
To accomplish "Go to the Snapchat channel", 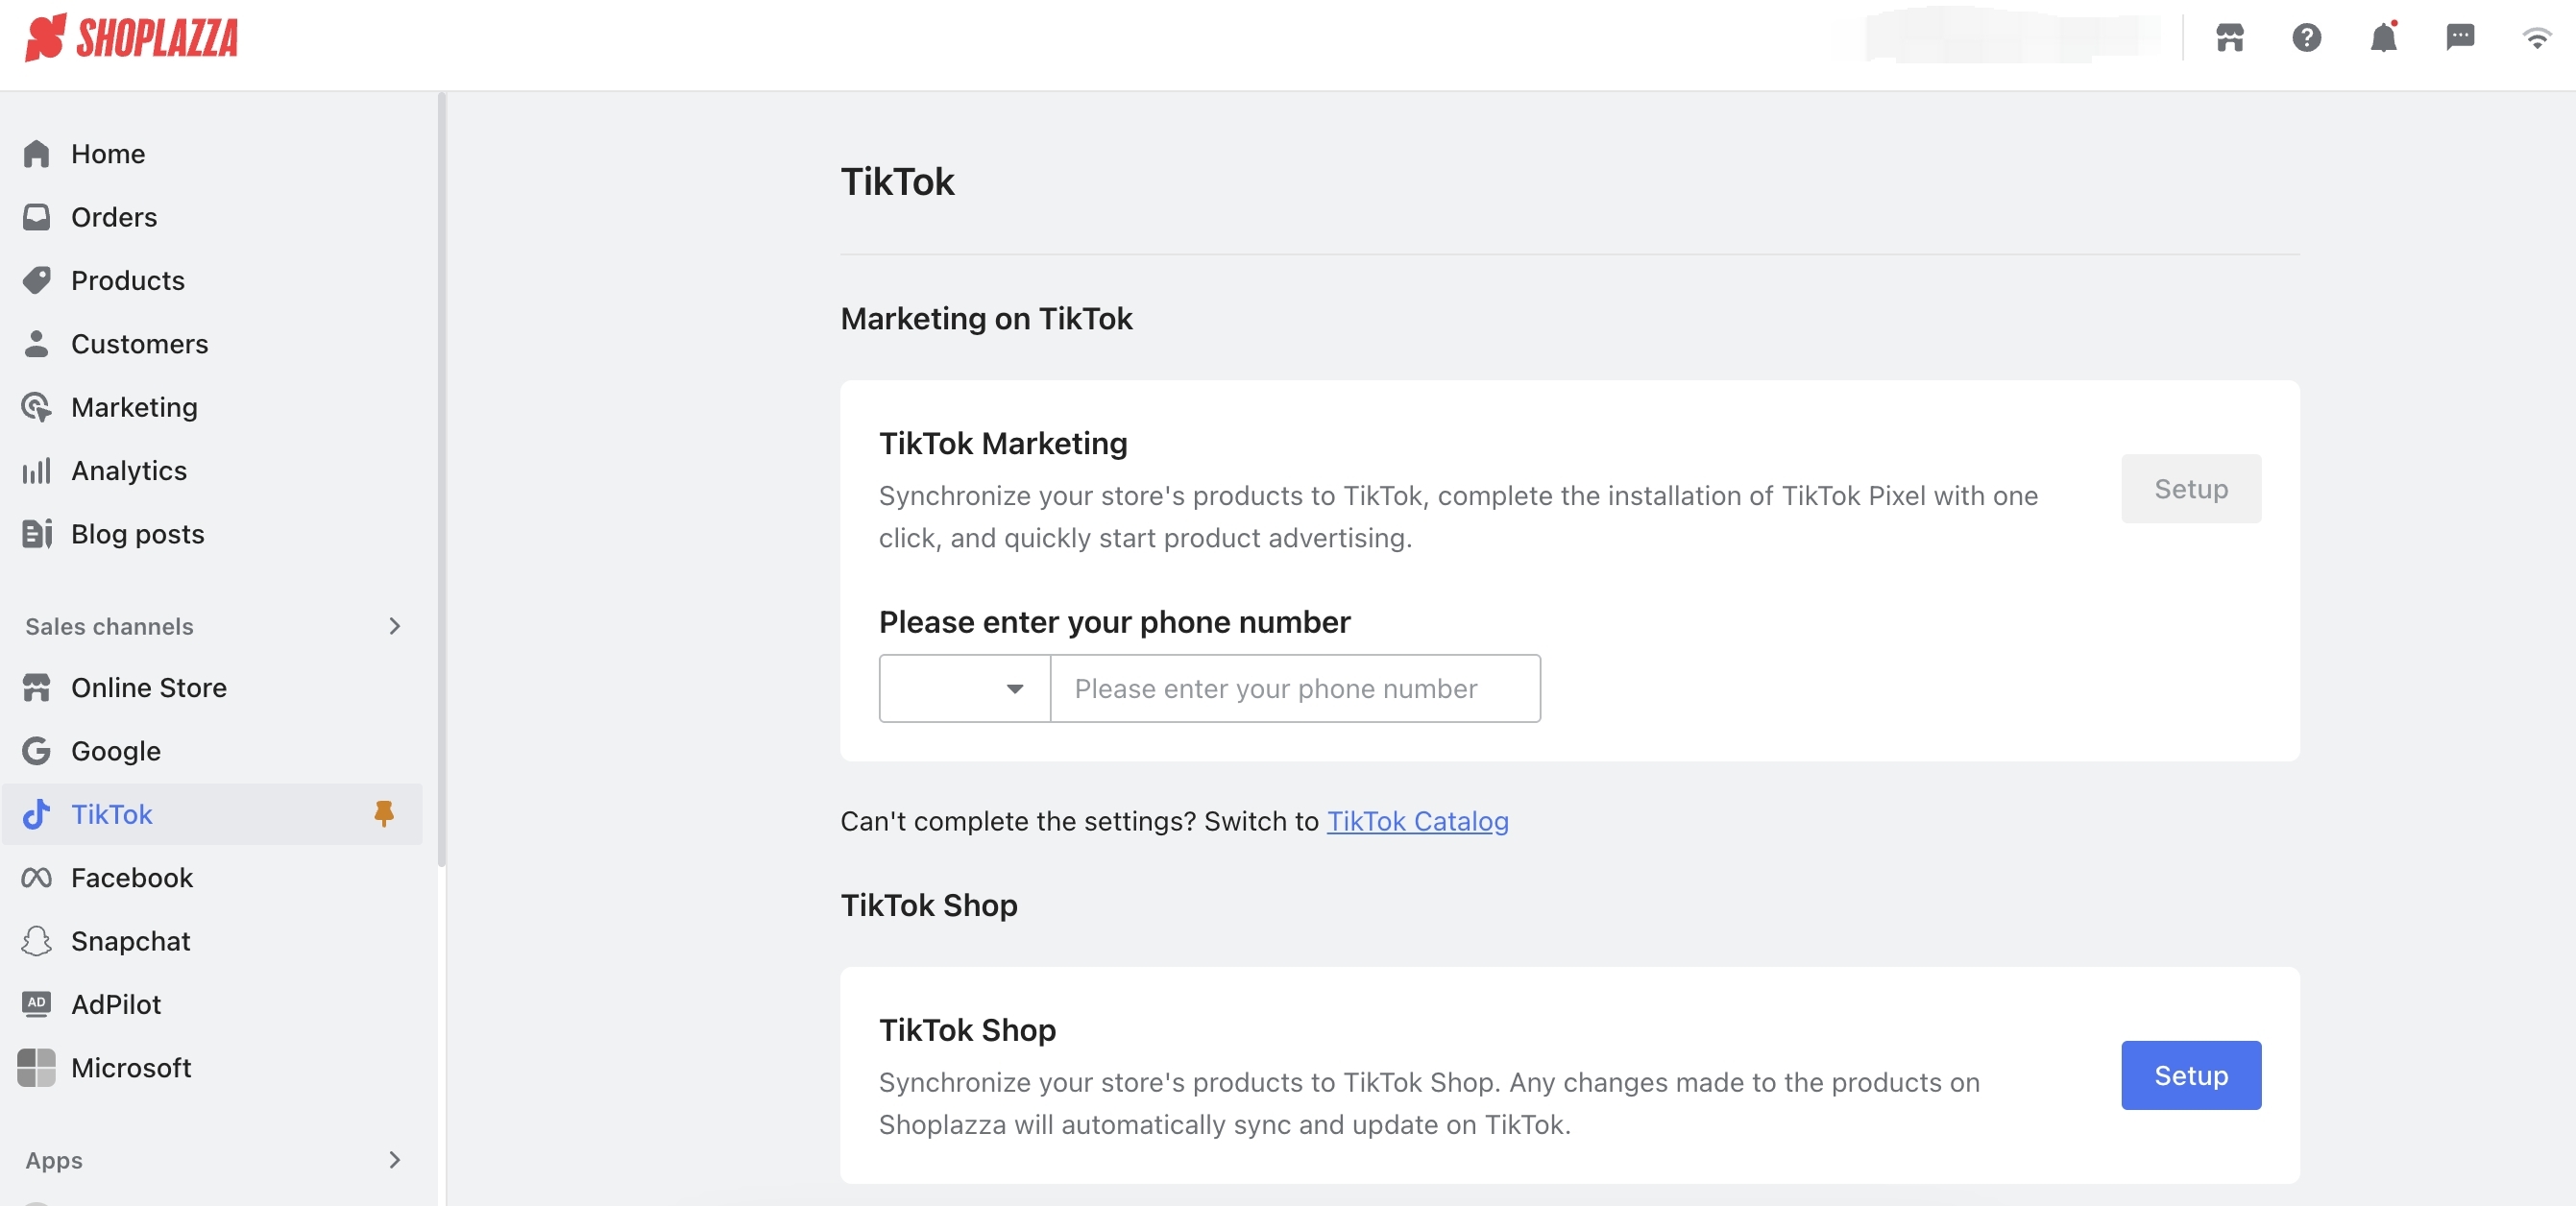I will click(x=130, y=940).
